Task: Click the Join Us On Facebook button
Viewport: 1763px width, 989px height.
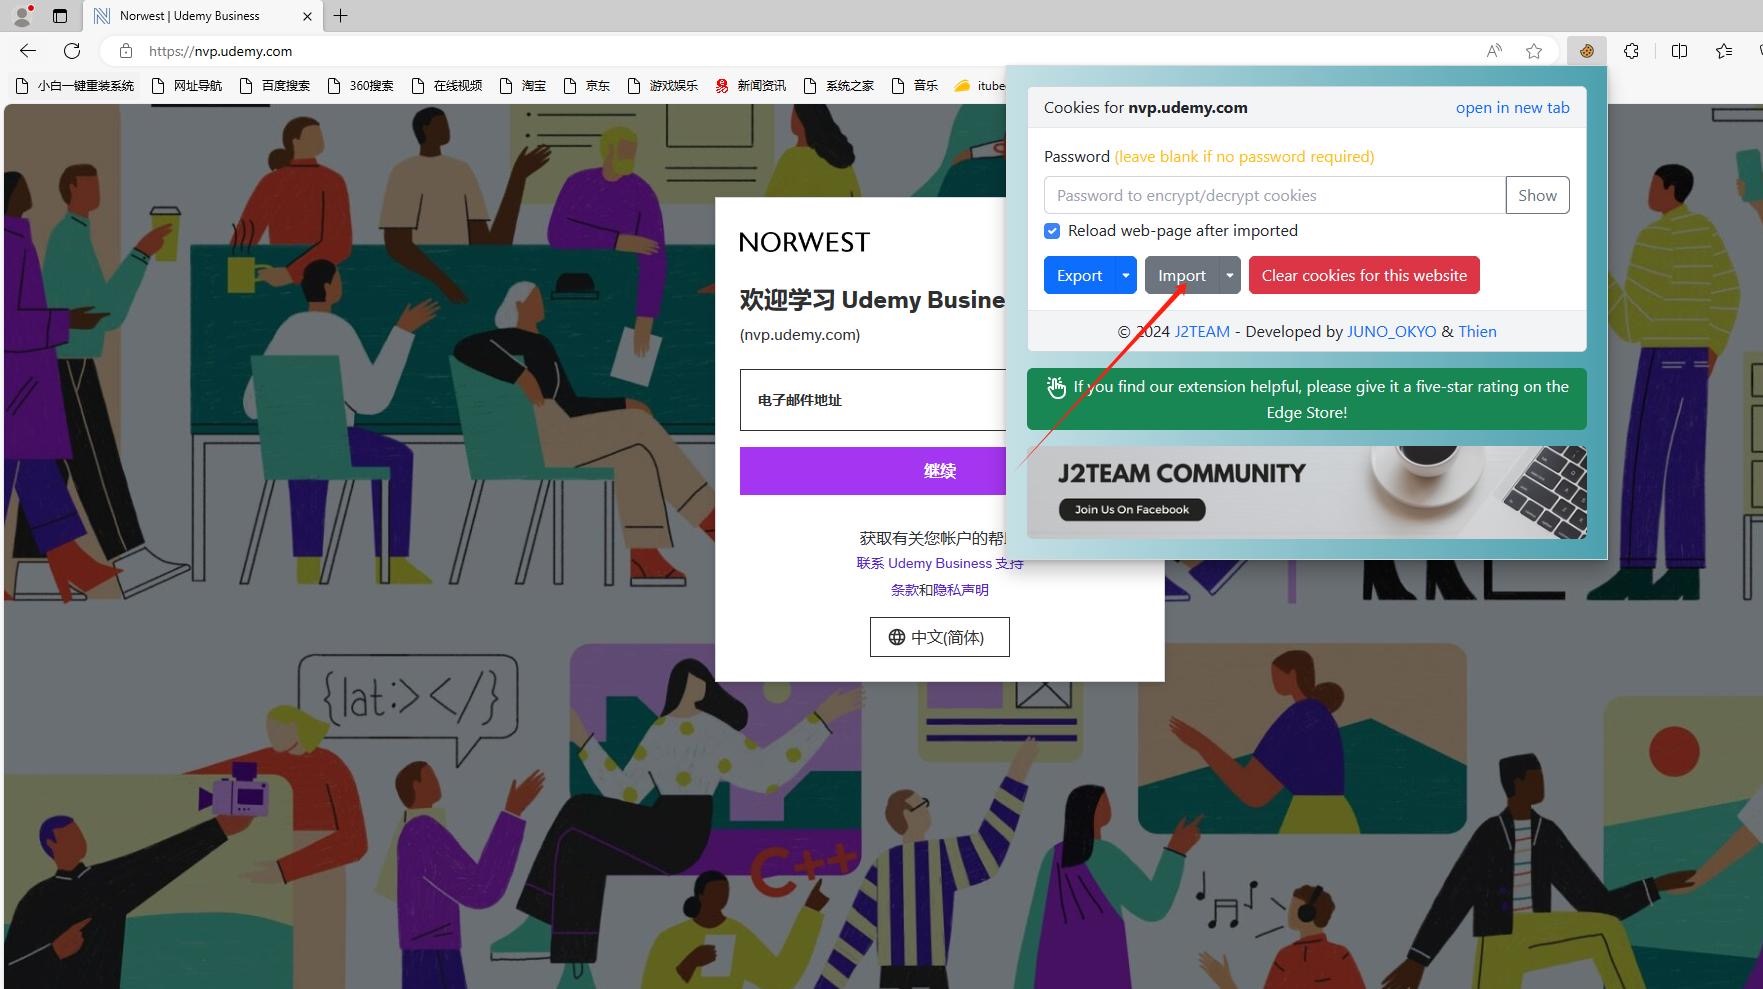Action: (1132, 509)
